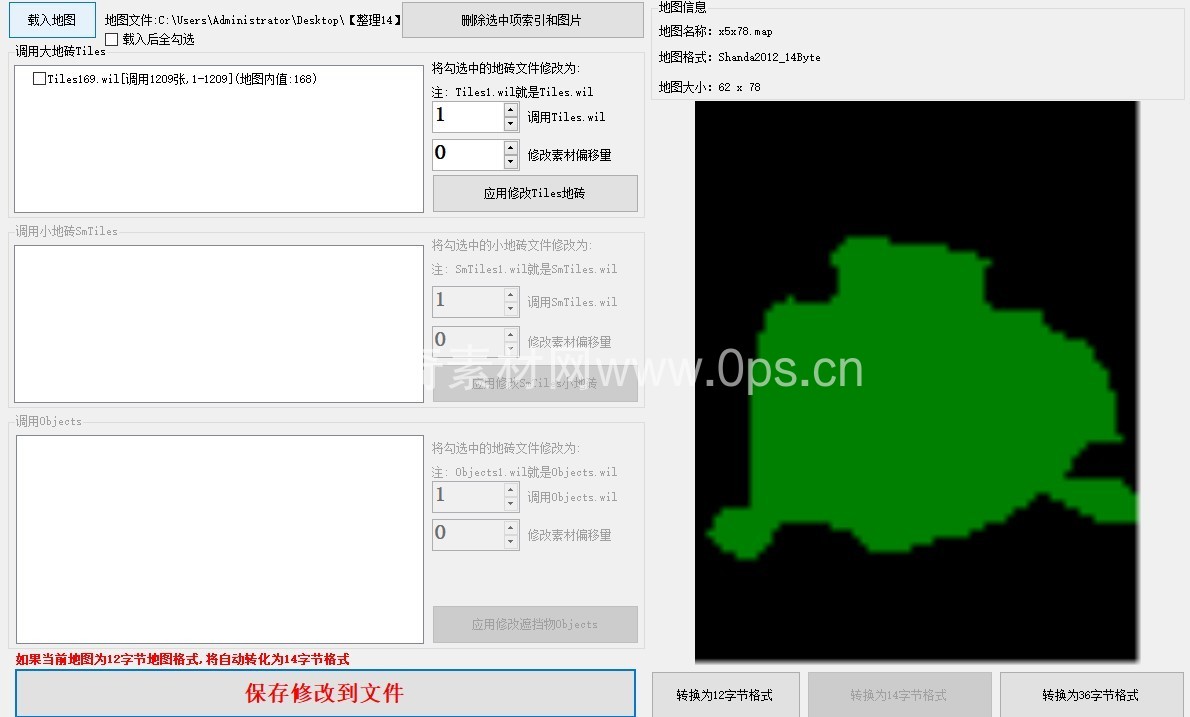1190x717 pixels.
Task: Click 保存修改到文件 save button
Action: click(x=325, y=693)
